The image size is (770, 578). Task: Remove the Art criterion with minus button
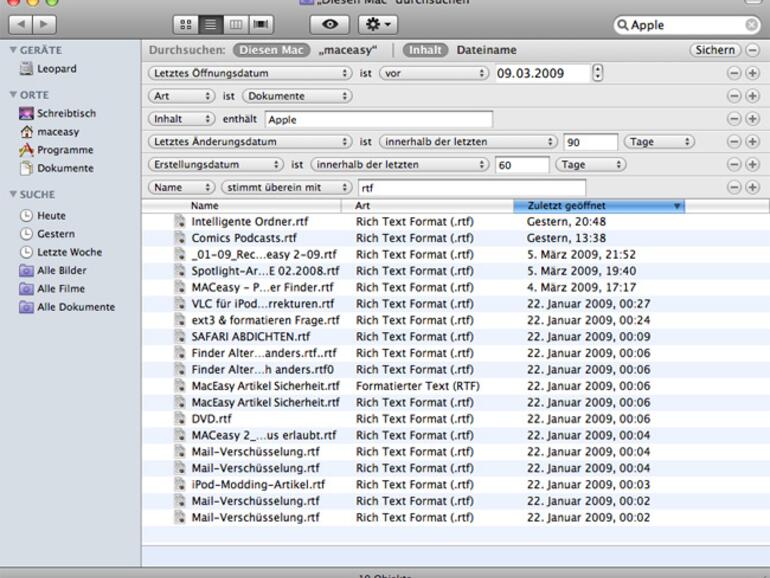point(733,96)
